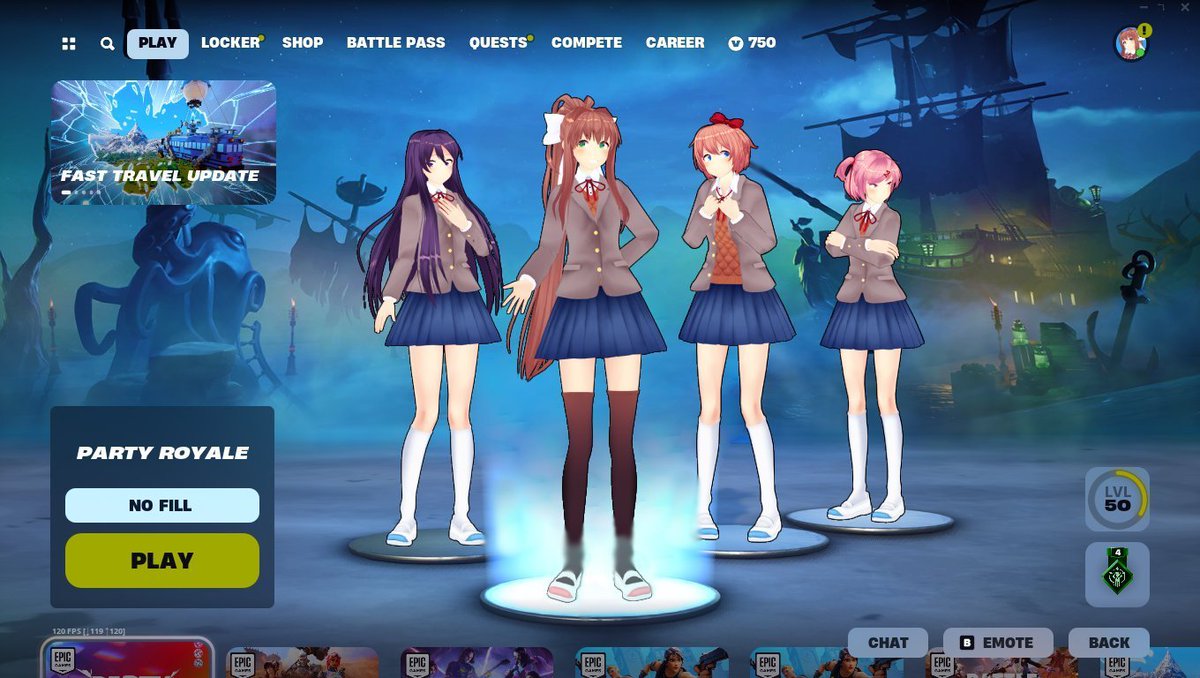This screenshot has height=678, width=1200.
Task: Open the LOCKER tab
Action: (231, 43)
